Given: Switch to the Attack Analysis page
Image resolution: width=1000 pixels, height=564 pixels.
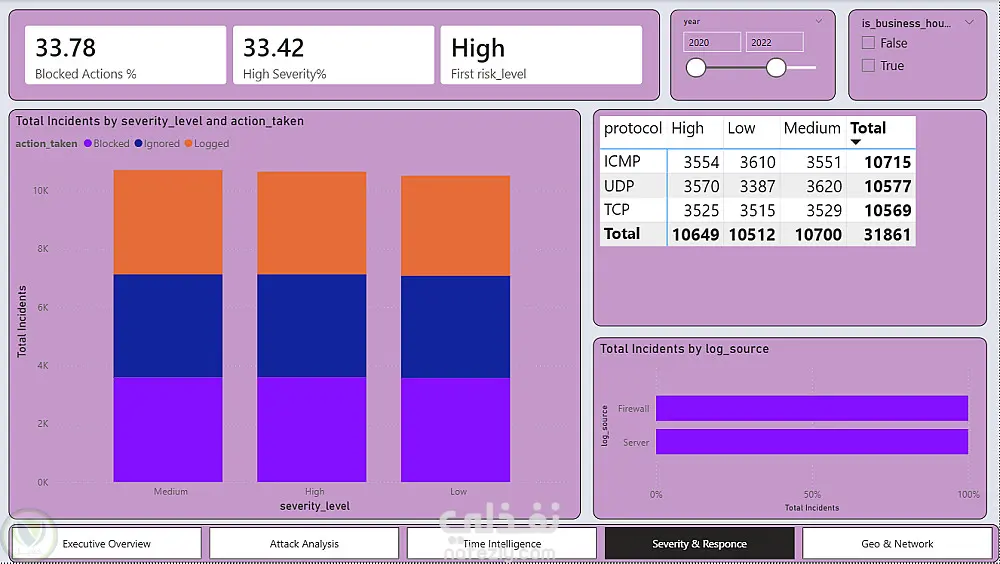Looking at the screenshot, I should coord(304,544).
